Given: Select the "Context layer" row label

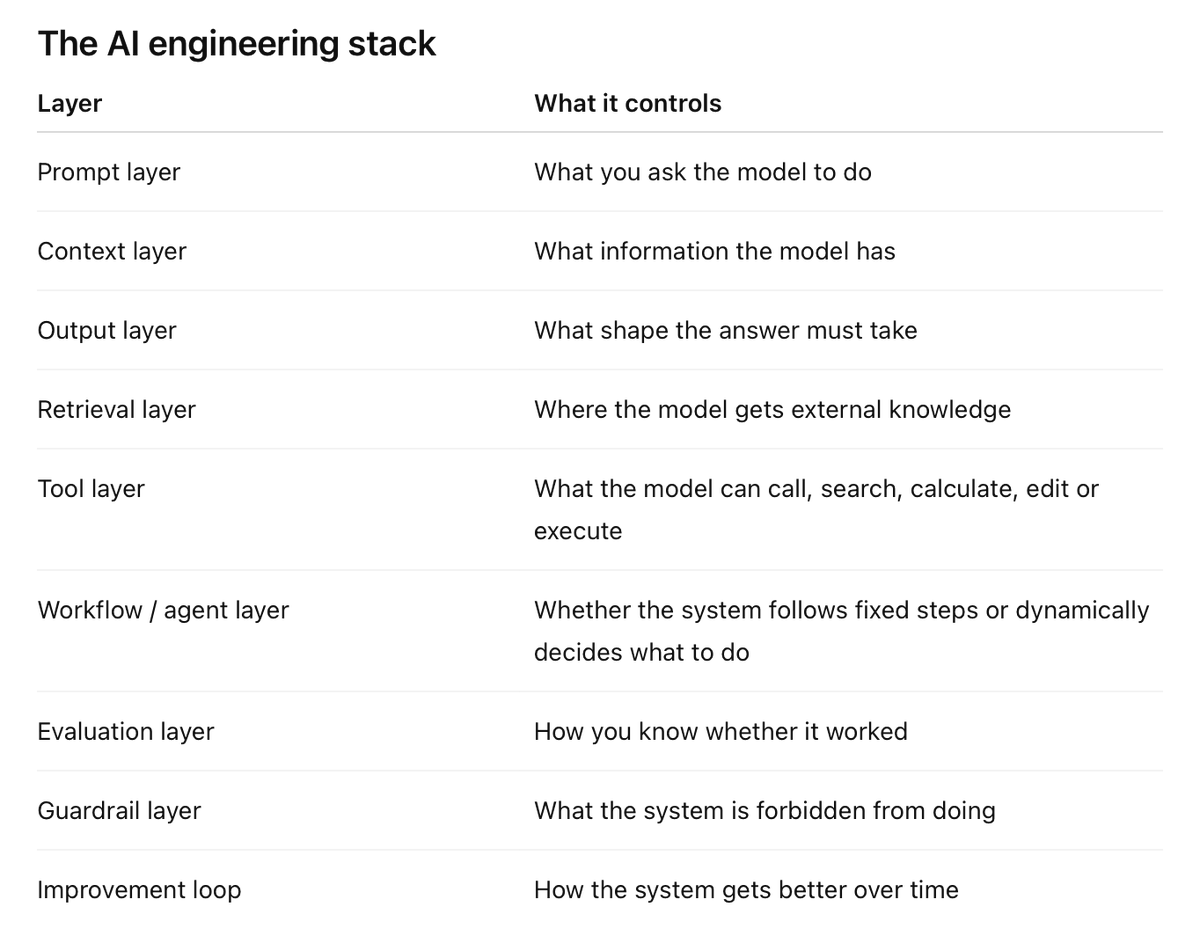Looking at the screenshot, I should 112,251.
